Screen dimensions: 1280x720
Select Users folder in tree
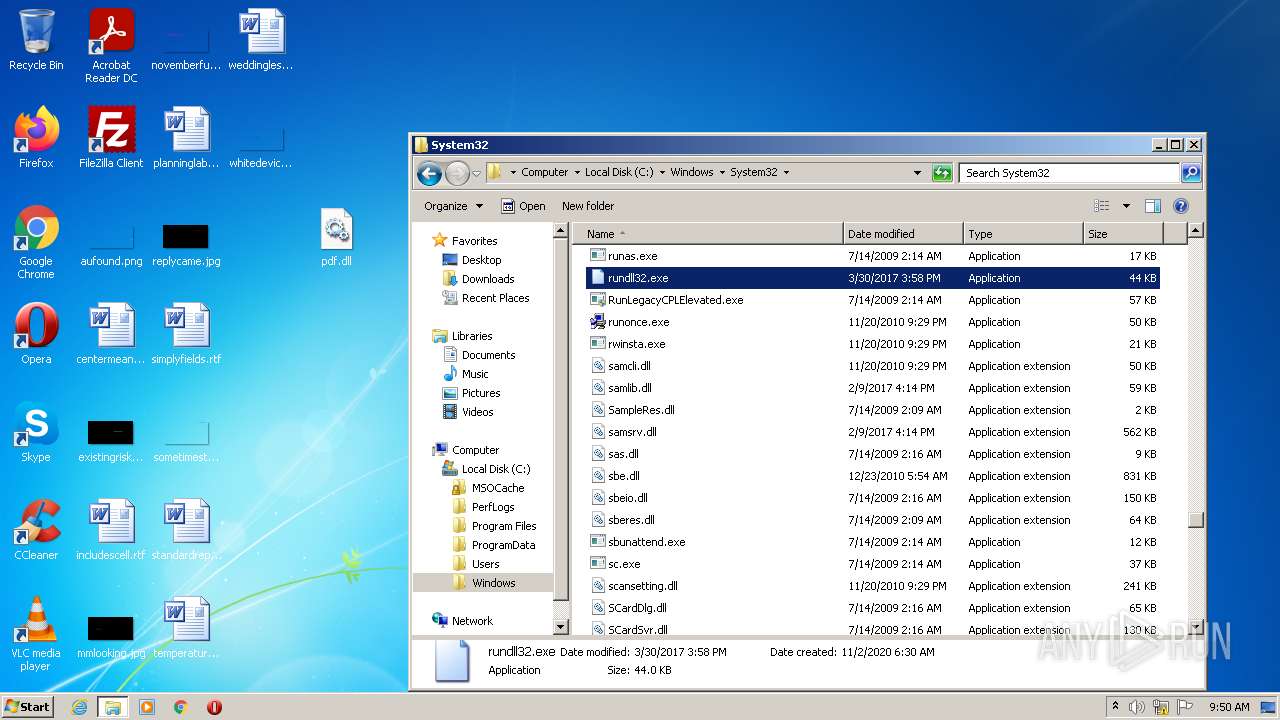pyautogui.click(x=475, y=564)
